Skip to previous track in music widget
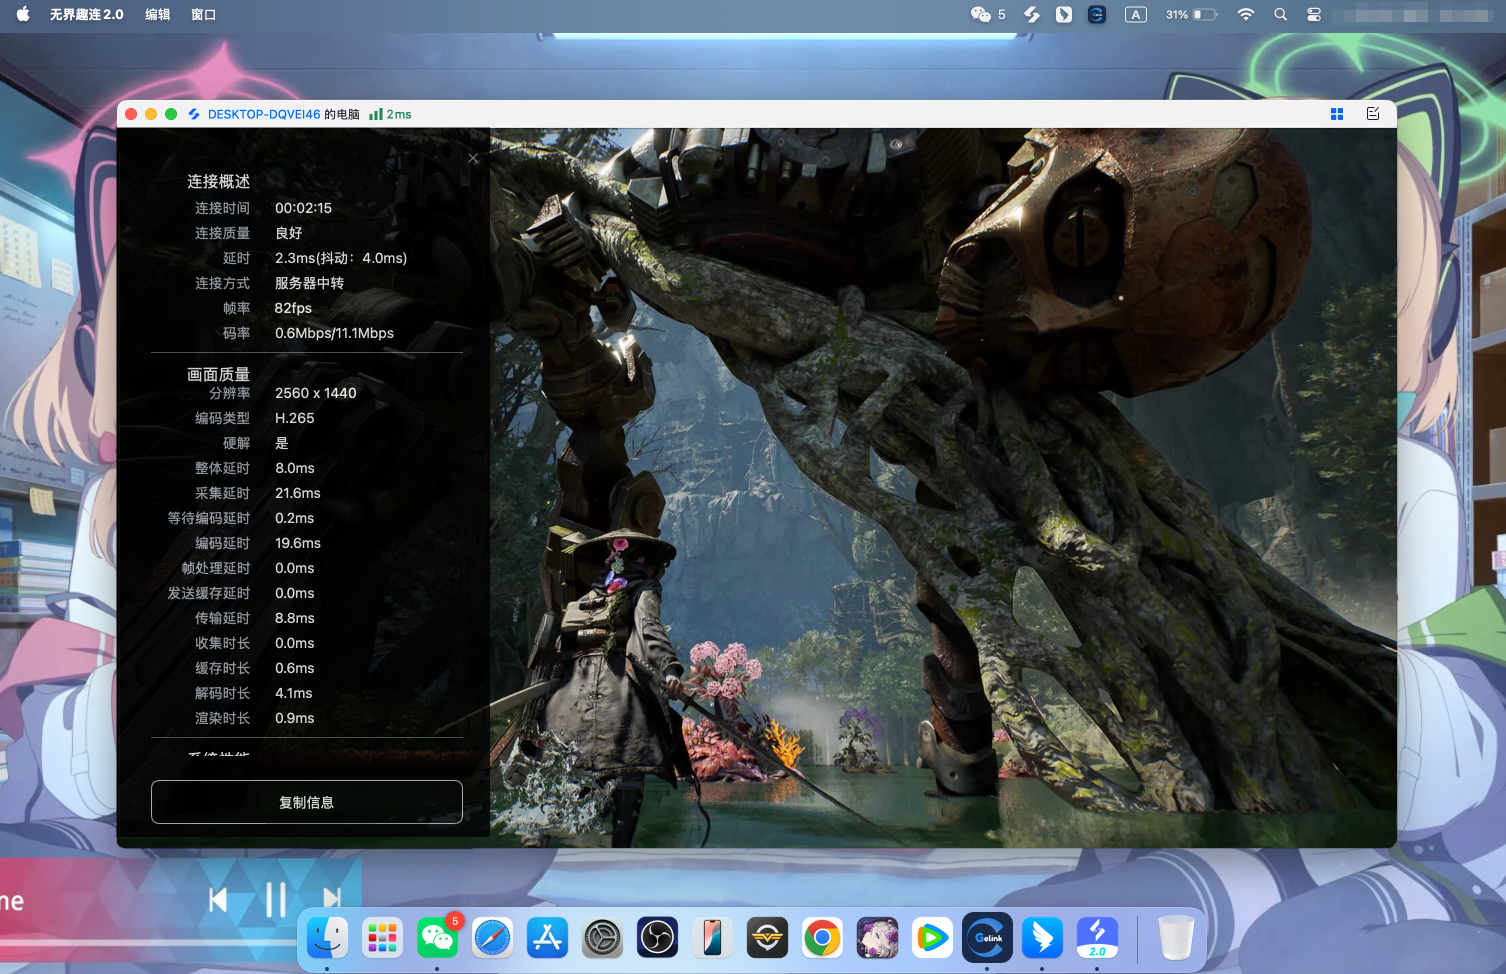Viewport: 1506px width, 974px height. (218, 900)
